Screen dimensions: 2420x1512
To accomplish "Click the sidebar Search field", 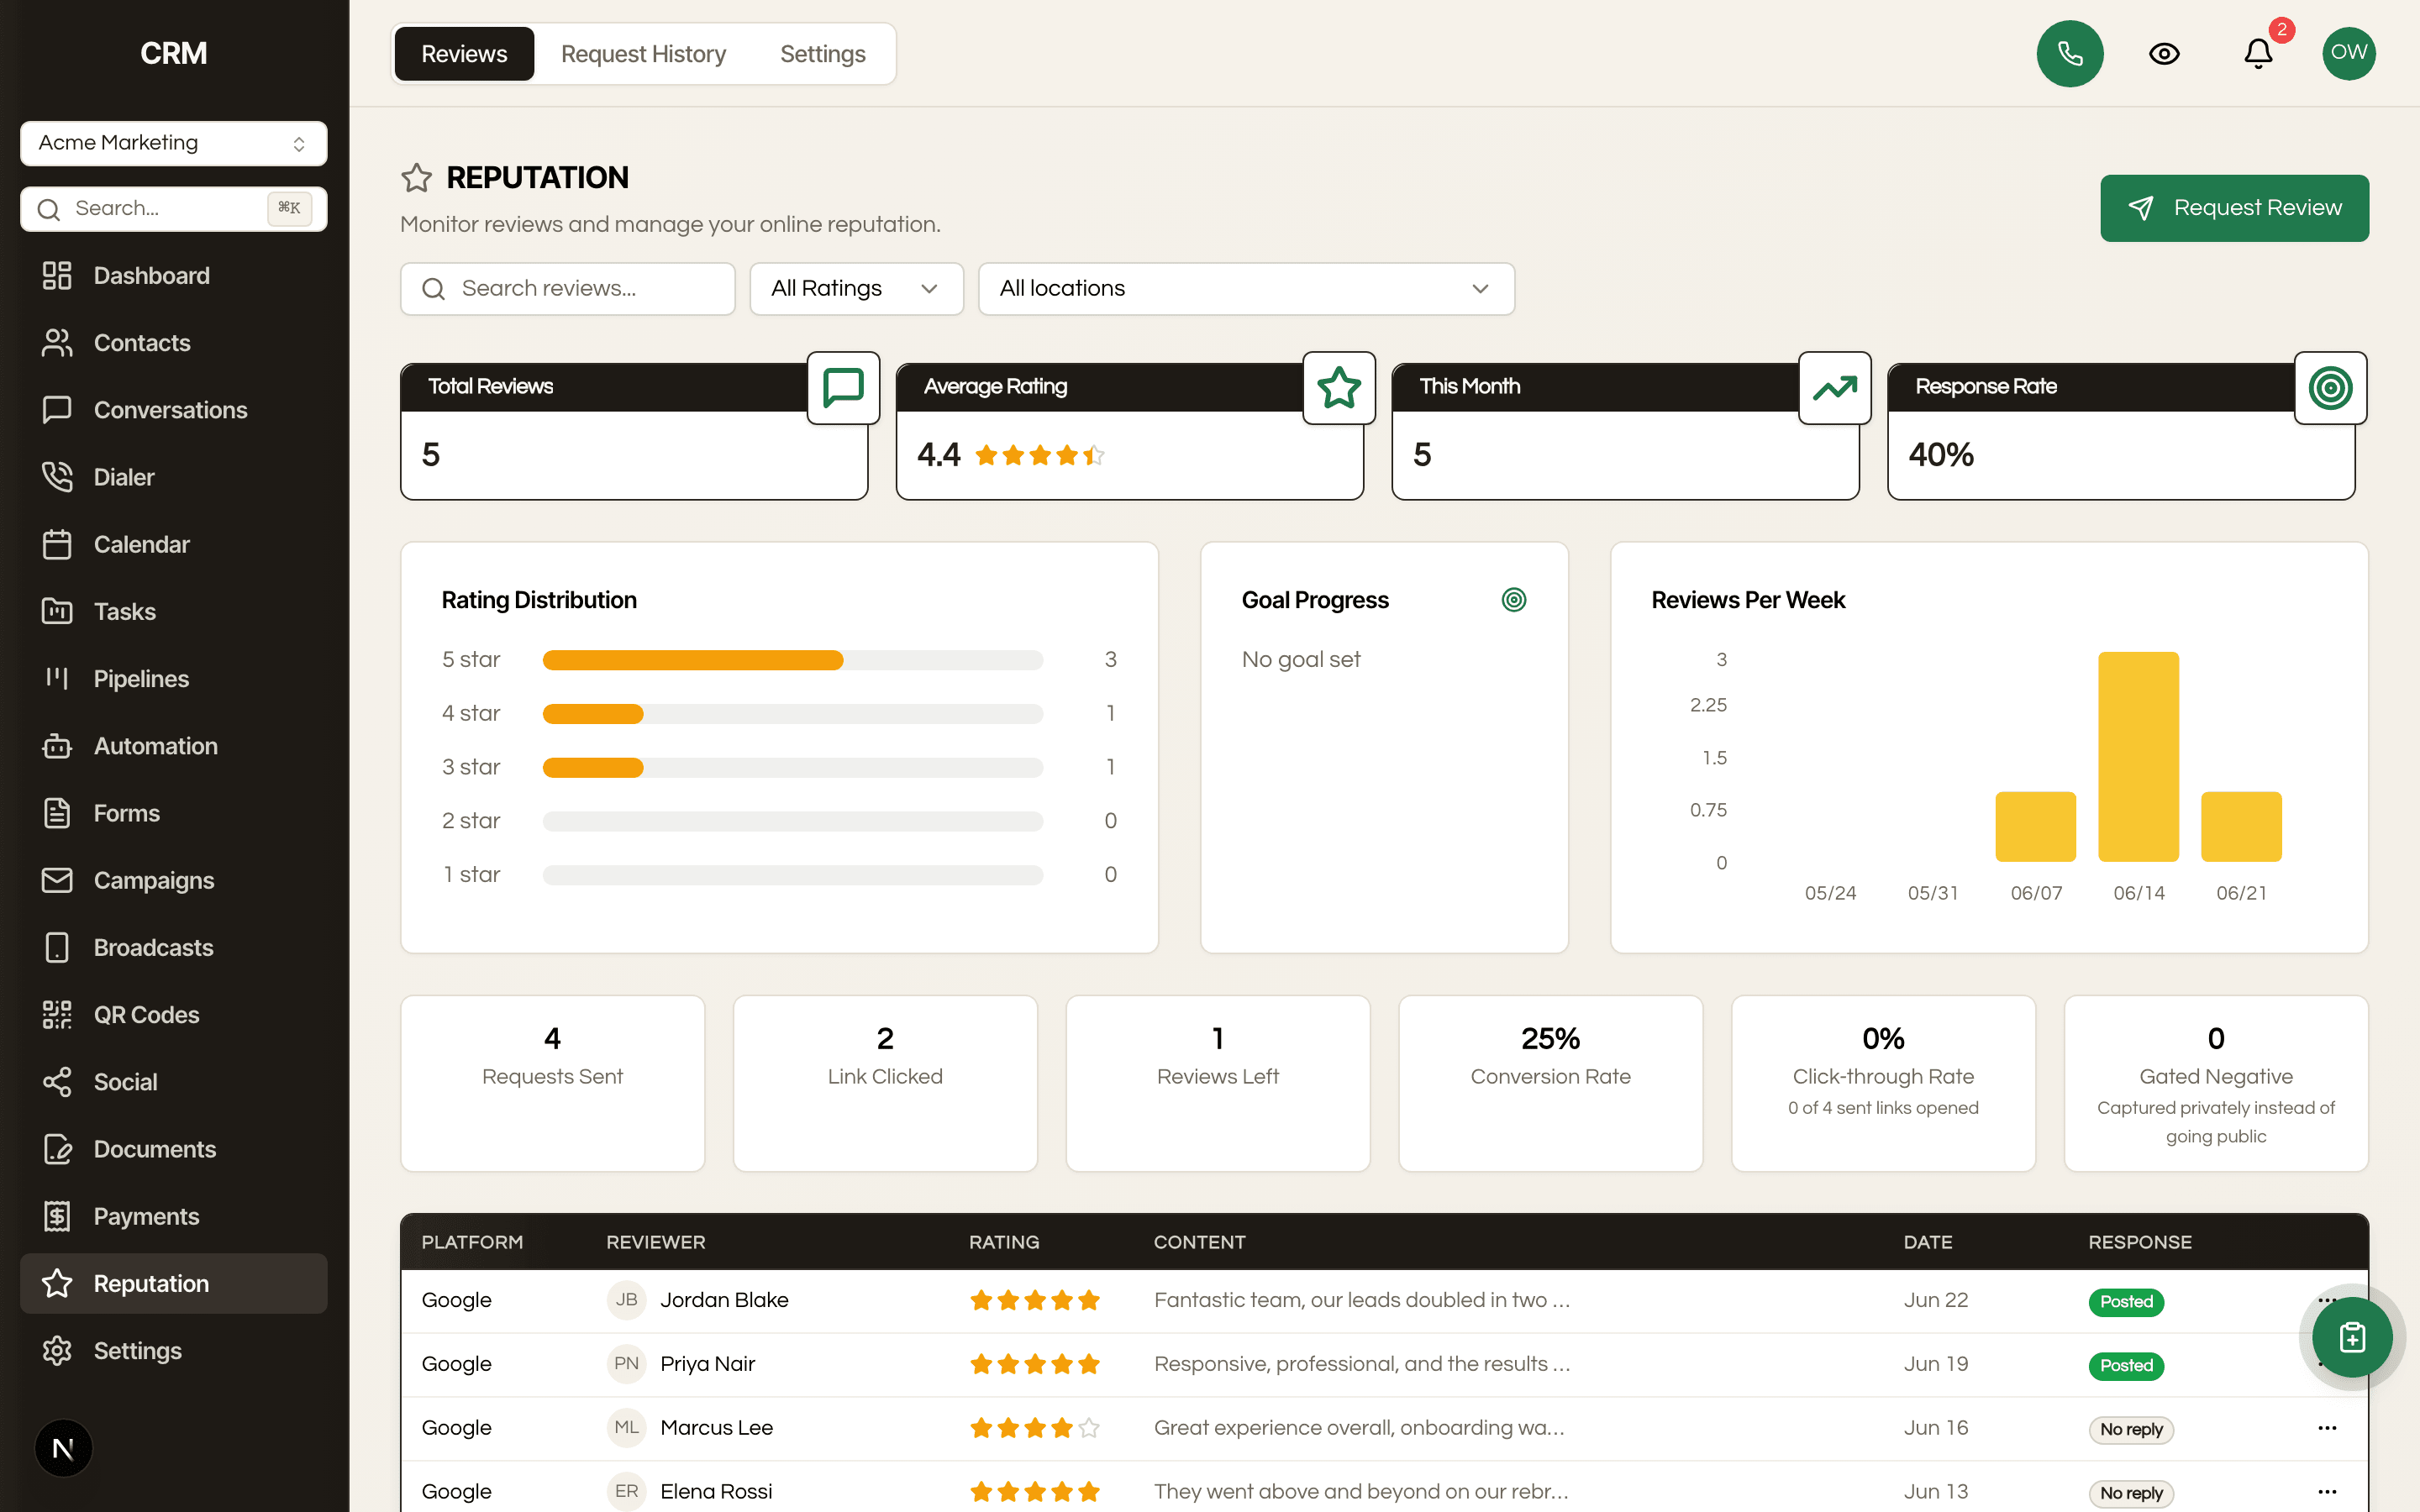I will (173, 208).
